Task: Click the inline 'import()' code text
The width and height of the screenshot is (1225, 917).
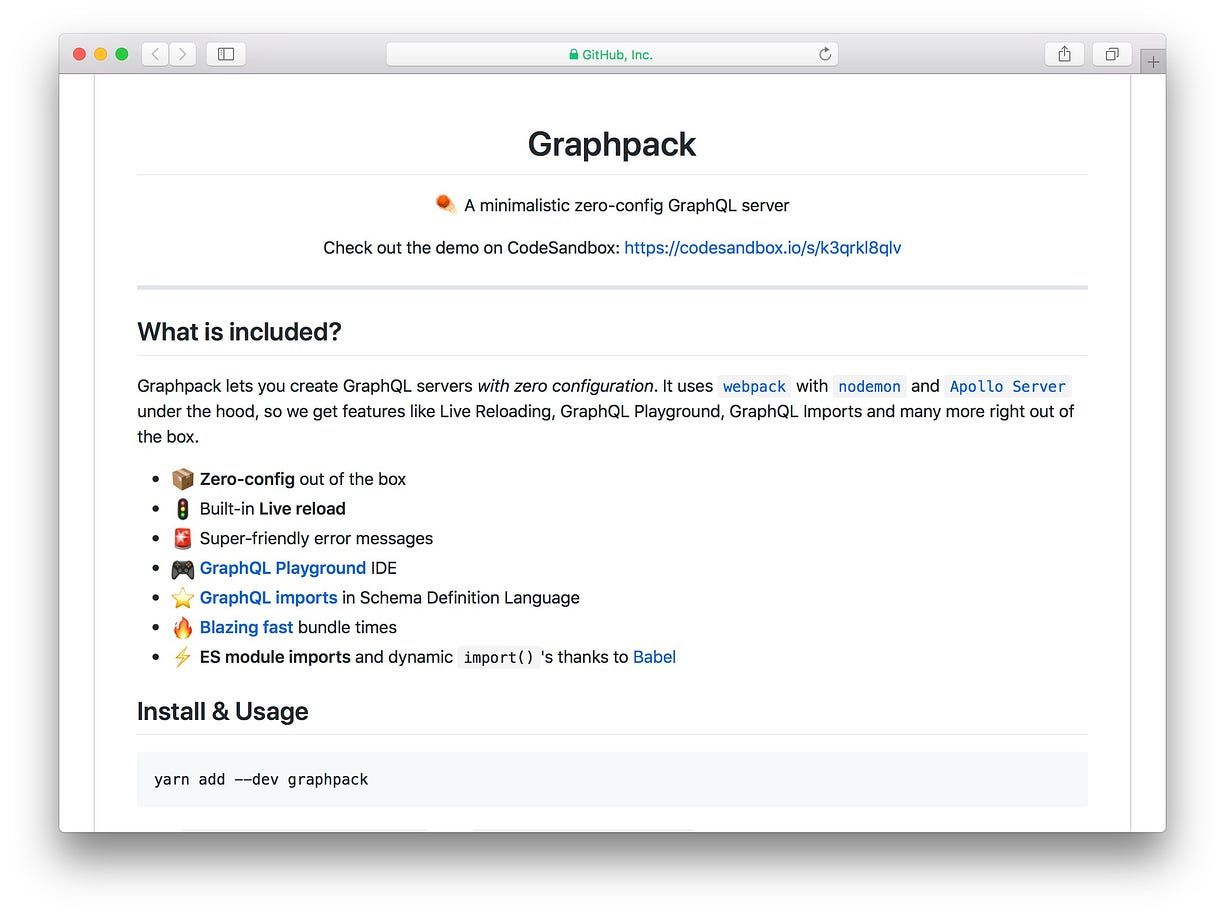Action: (x=498, y=657)
